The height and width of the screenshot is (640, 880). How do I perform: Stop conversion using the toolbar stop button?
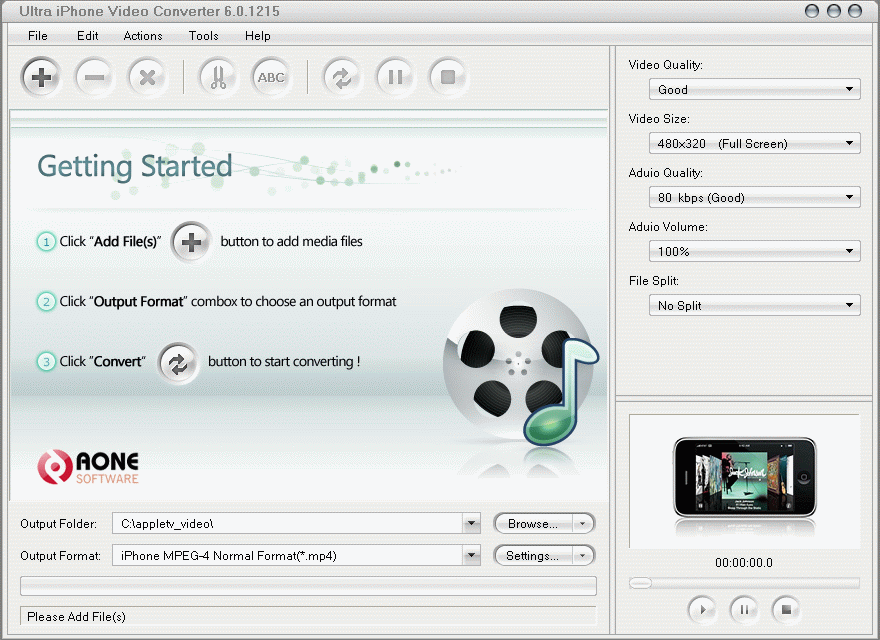point(448,77)
